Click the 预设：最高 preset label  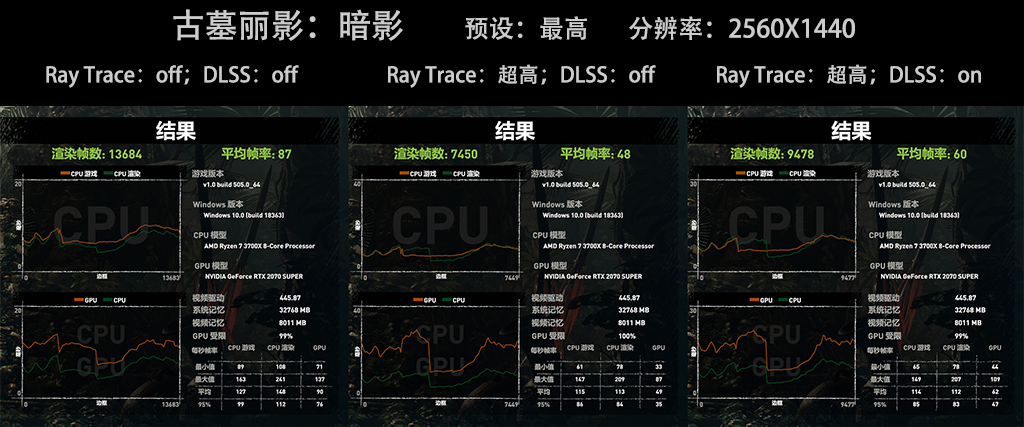pyautogui.click(x=526, y=29)
